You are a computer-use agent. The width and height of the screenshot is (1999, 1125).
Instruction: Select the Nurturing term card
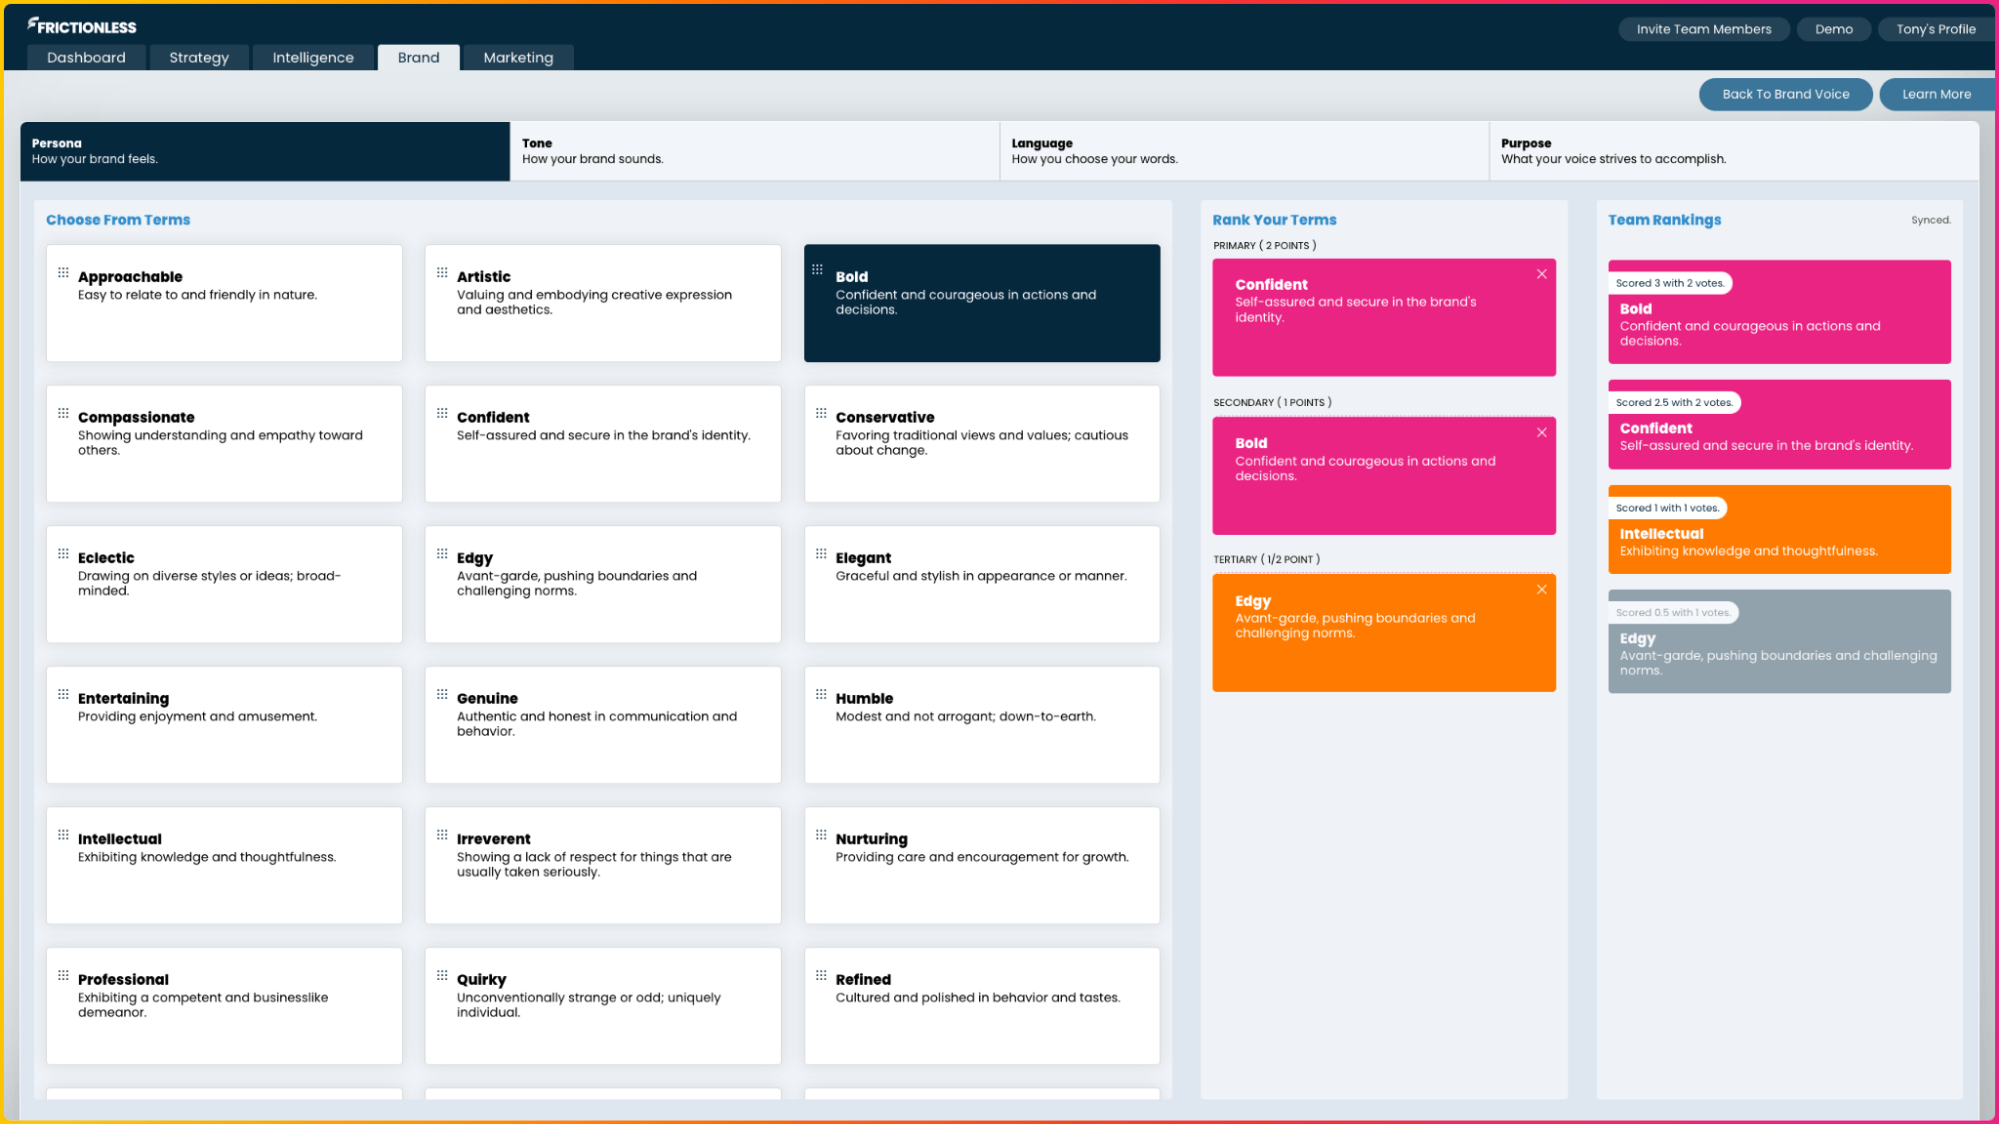pos(981,865)
